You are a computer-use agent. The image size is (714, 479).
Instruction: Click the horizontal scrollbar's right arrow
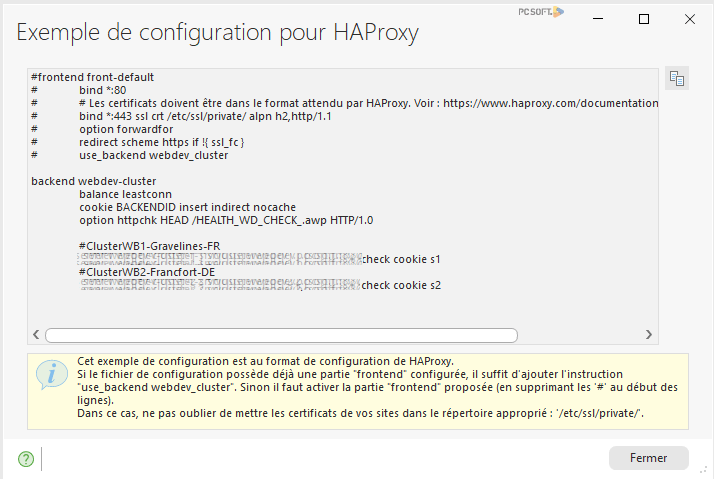649,335
